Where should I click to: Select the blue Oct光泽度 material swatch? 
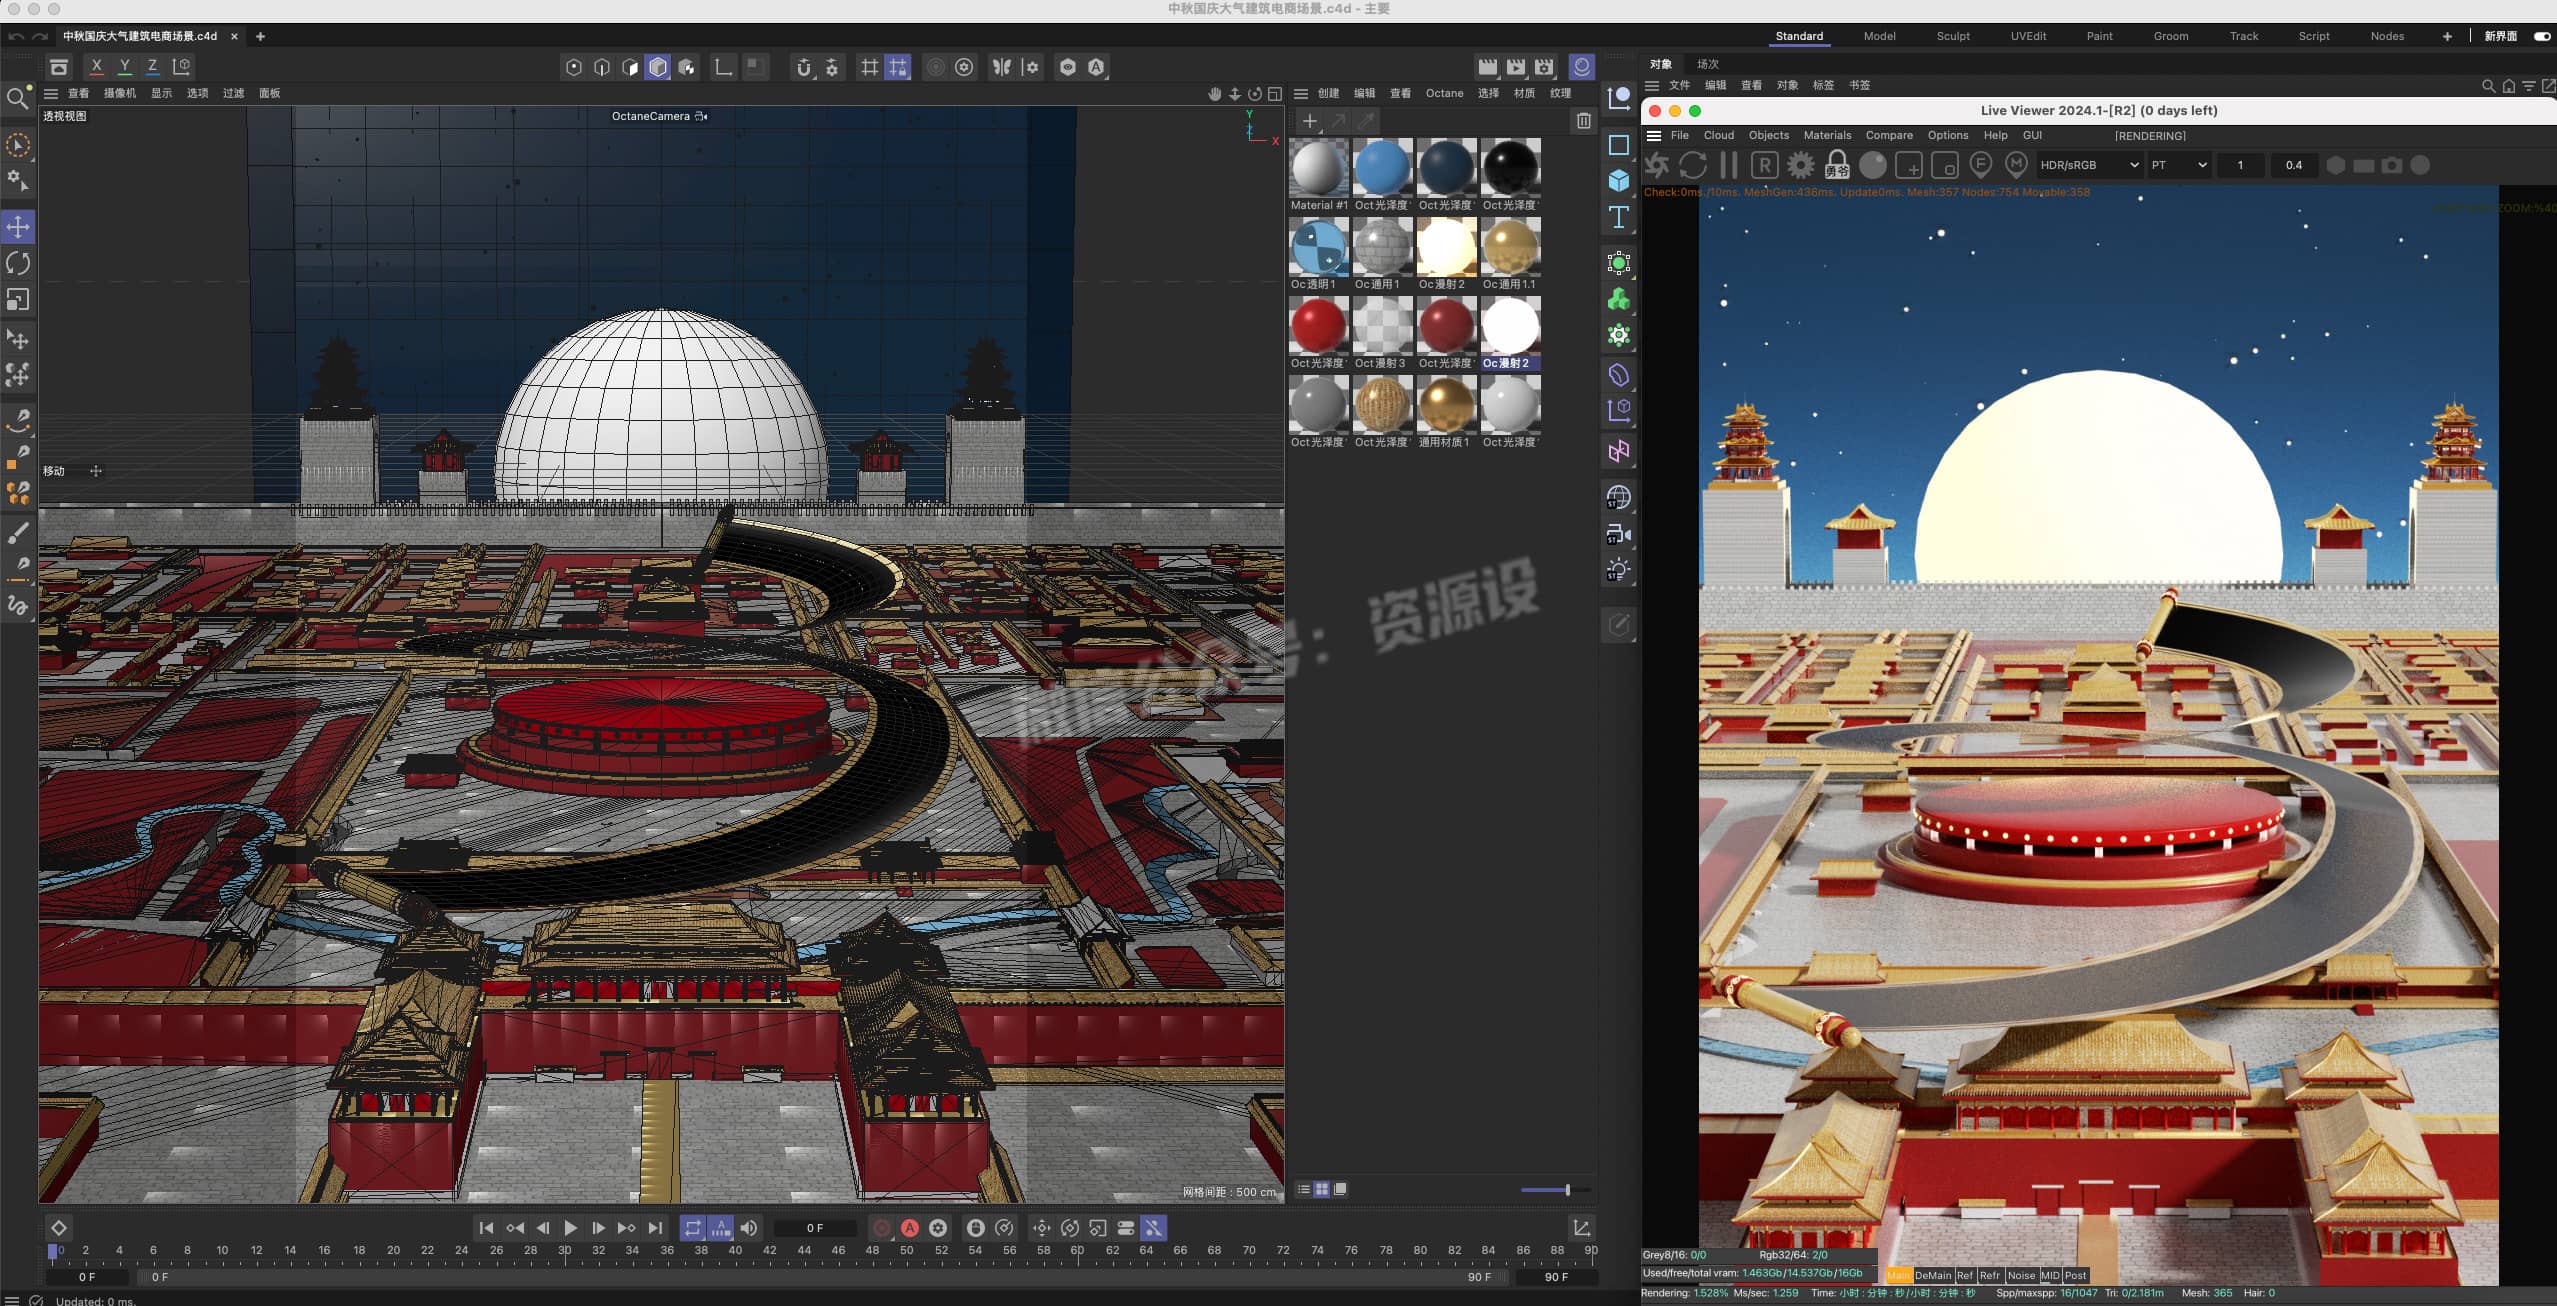(1382, 167)
